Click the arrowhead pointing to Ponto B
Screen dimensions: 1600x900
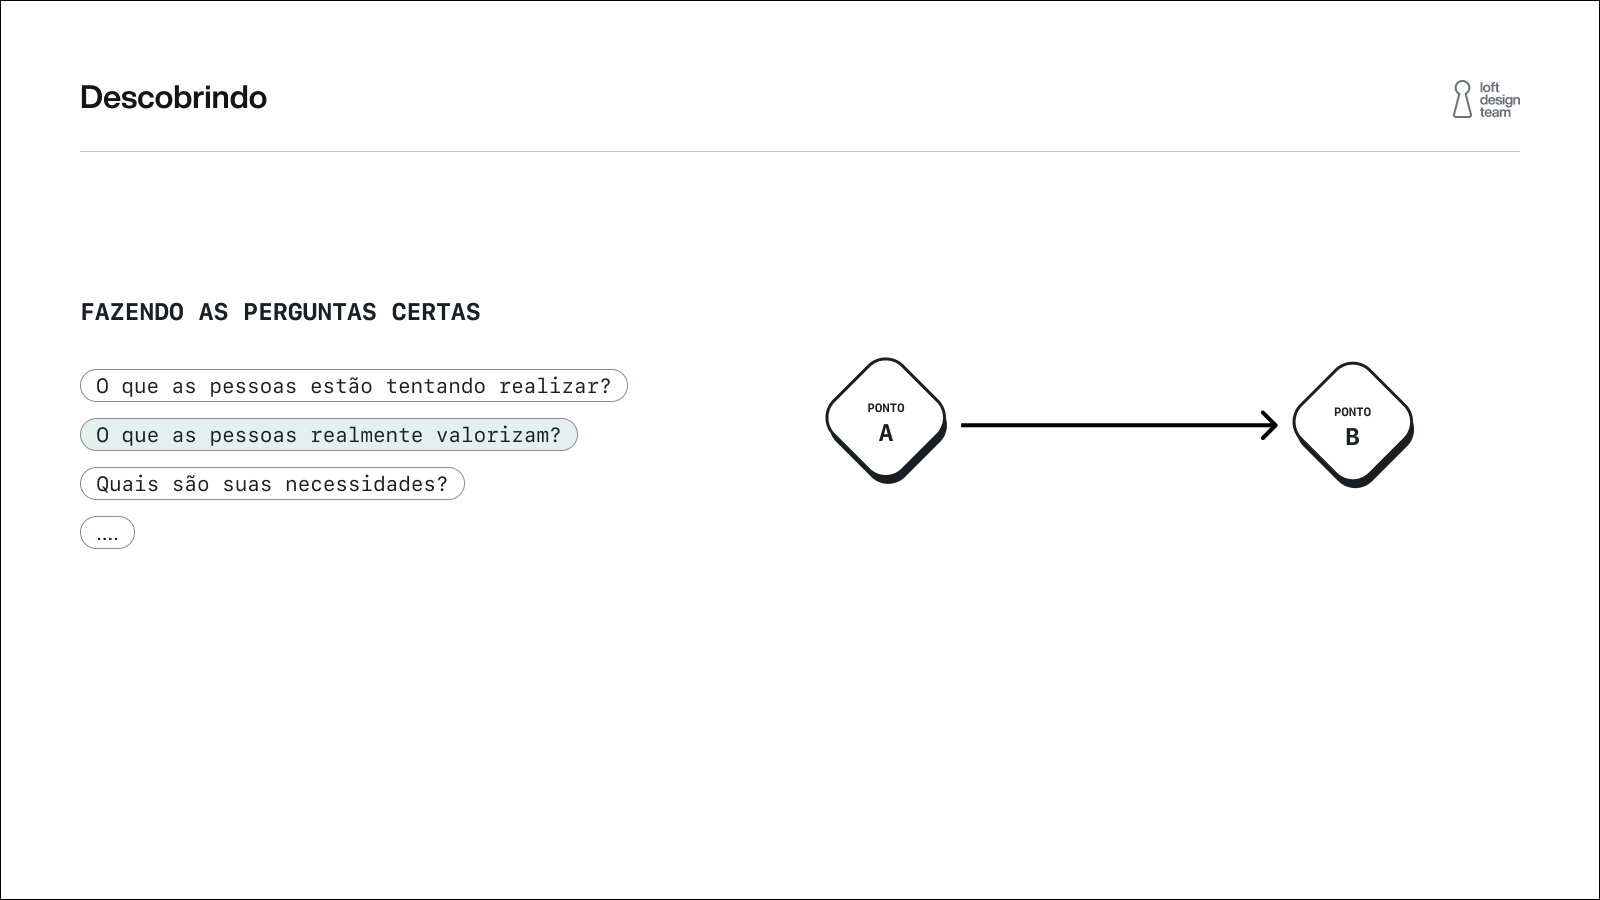1270,425
